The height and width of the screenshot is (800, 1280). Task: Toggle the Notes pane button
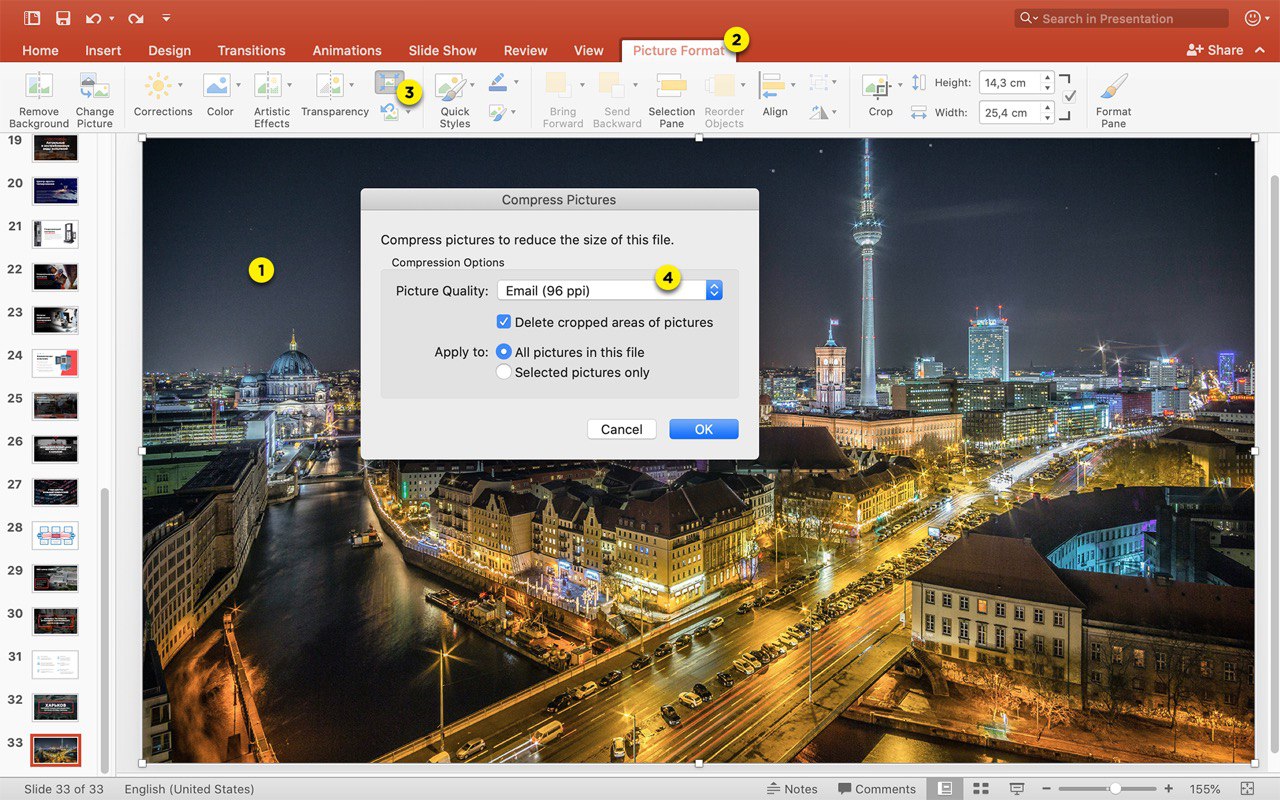pos(792,789)
